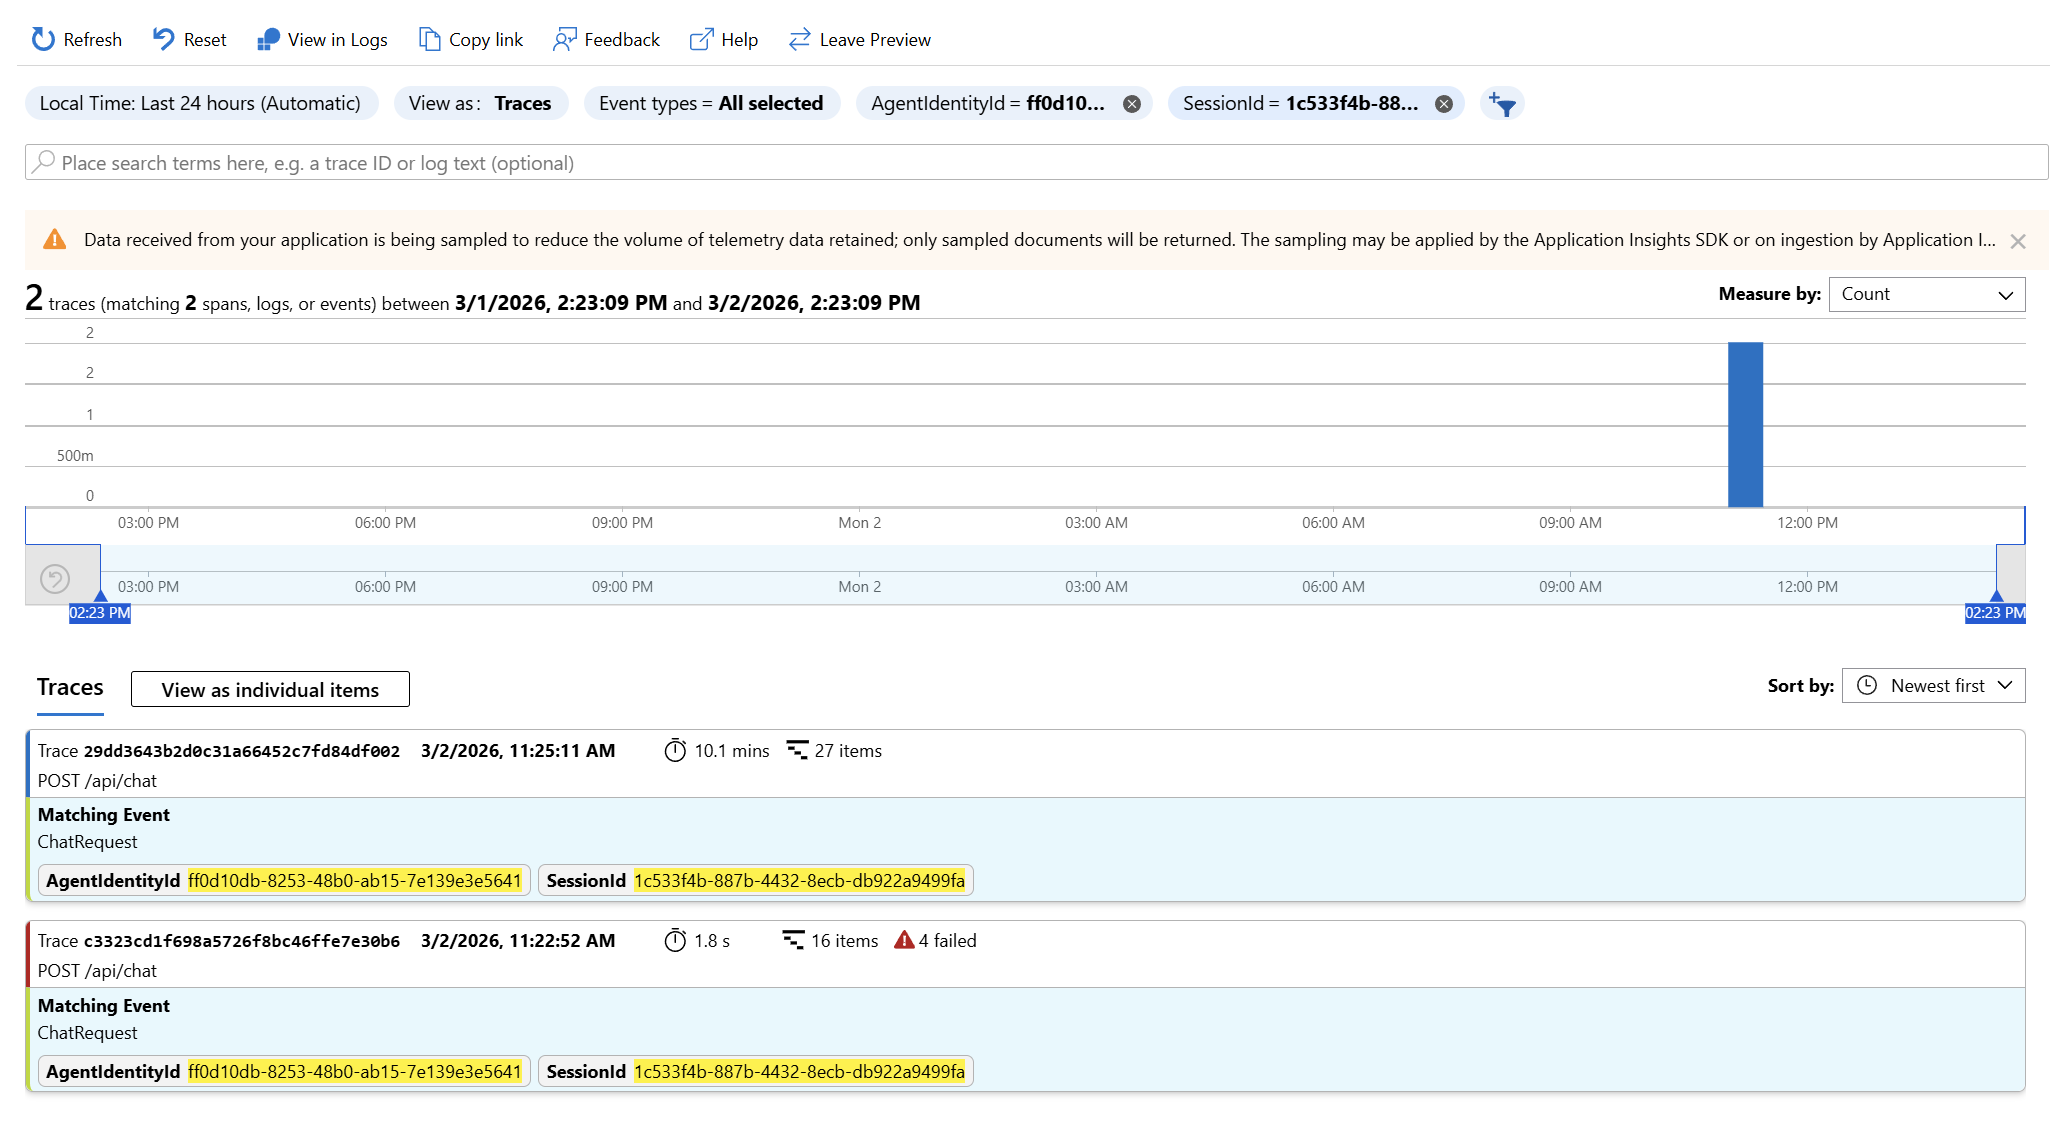The image size is (2050, 1123).
Task: Leave Preview mode
Action: click(x=859, y=39)
